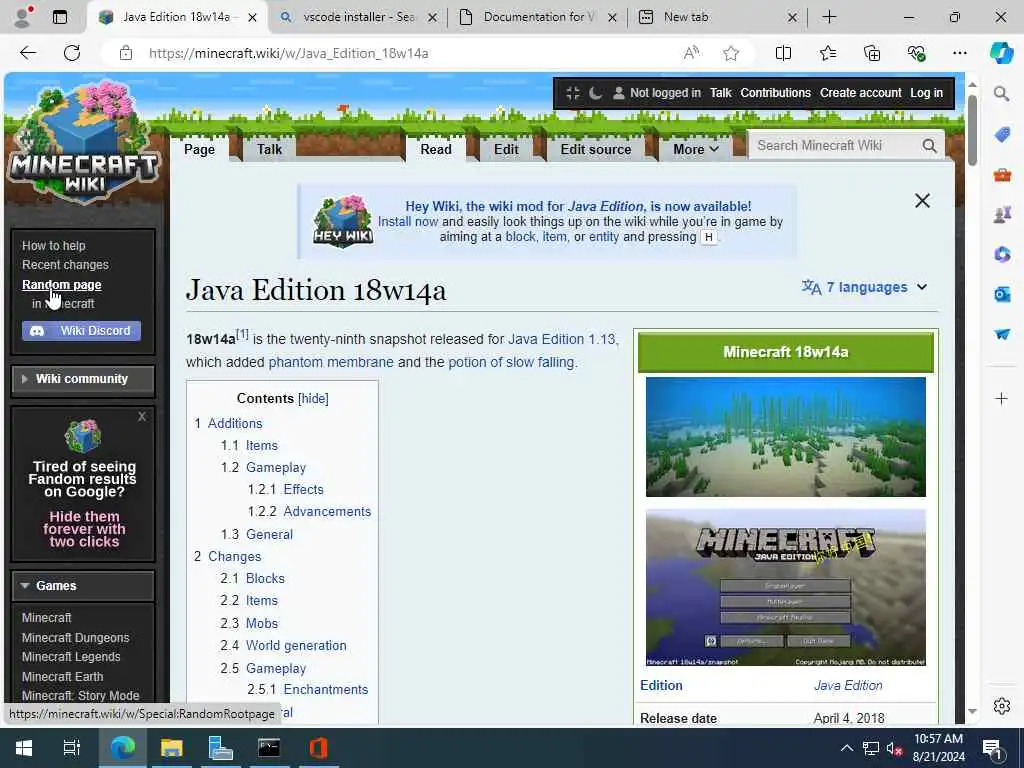Click the Create account link
1024x768 pixels.
860,93
